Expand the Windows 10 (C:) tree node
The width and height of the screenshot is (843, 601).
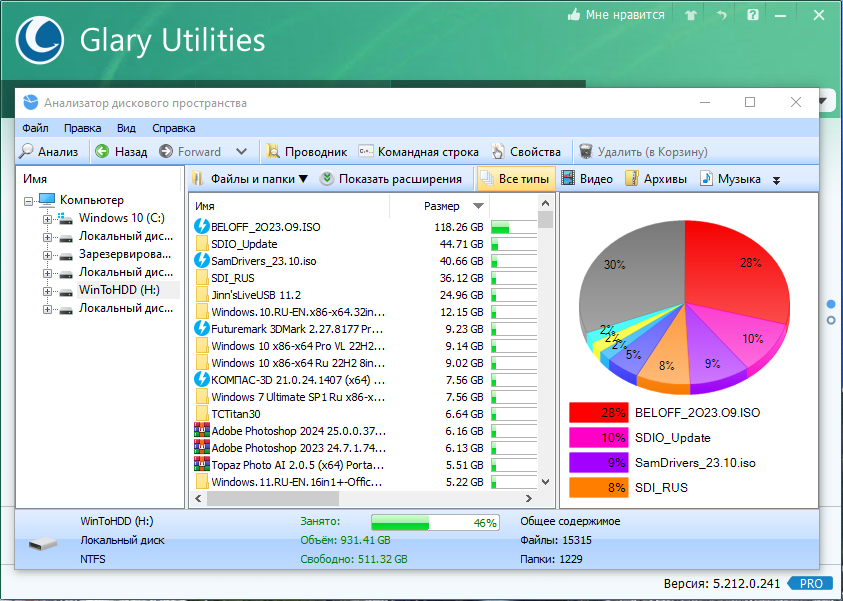coord(47,219)
